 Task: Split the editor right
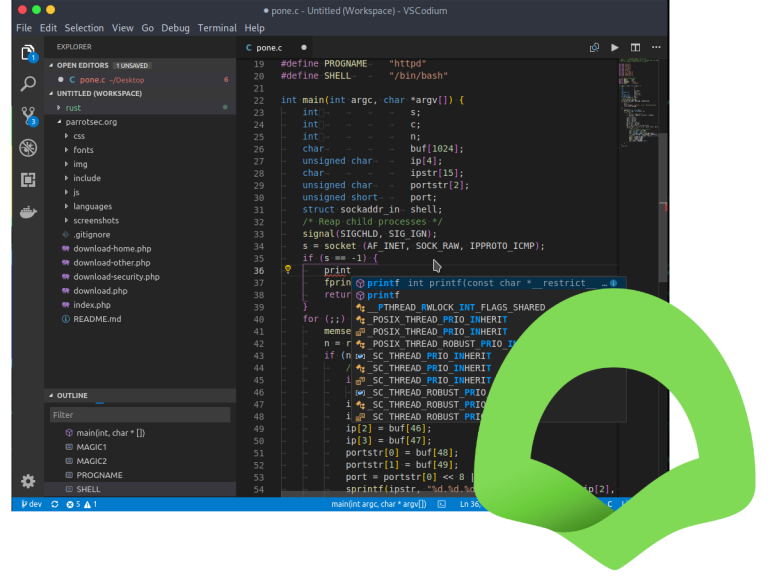pyautogui.click(x=635, y=48)
